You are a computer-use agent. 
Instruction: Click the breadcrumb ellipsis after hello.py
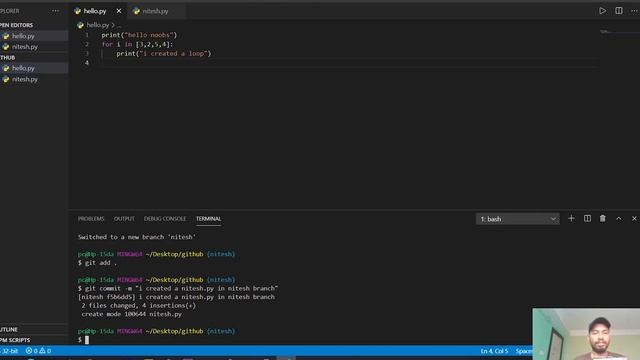click(x=119, y=25)
